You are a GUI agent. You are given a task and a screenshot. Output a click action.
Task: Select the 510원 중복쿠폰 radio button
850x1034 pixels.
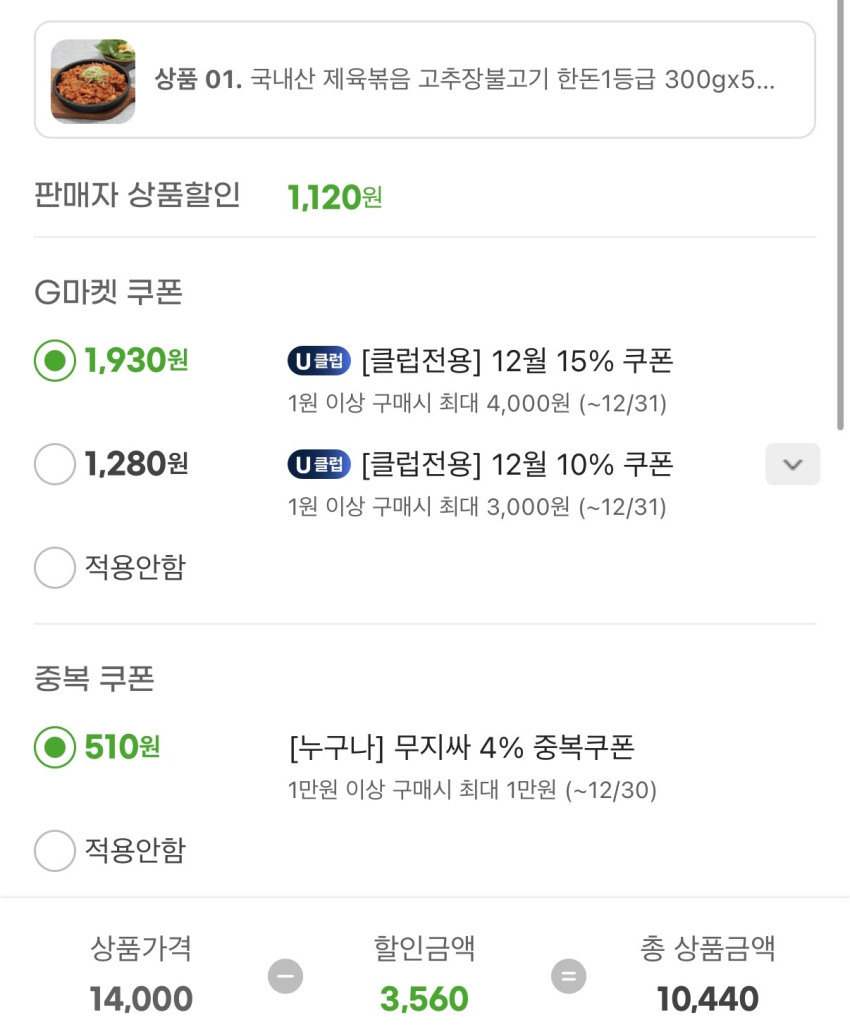(55, 747)
